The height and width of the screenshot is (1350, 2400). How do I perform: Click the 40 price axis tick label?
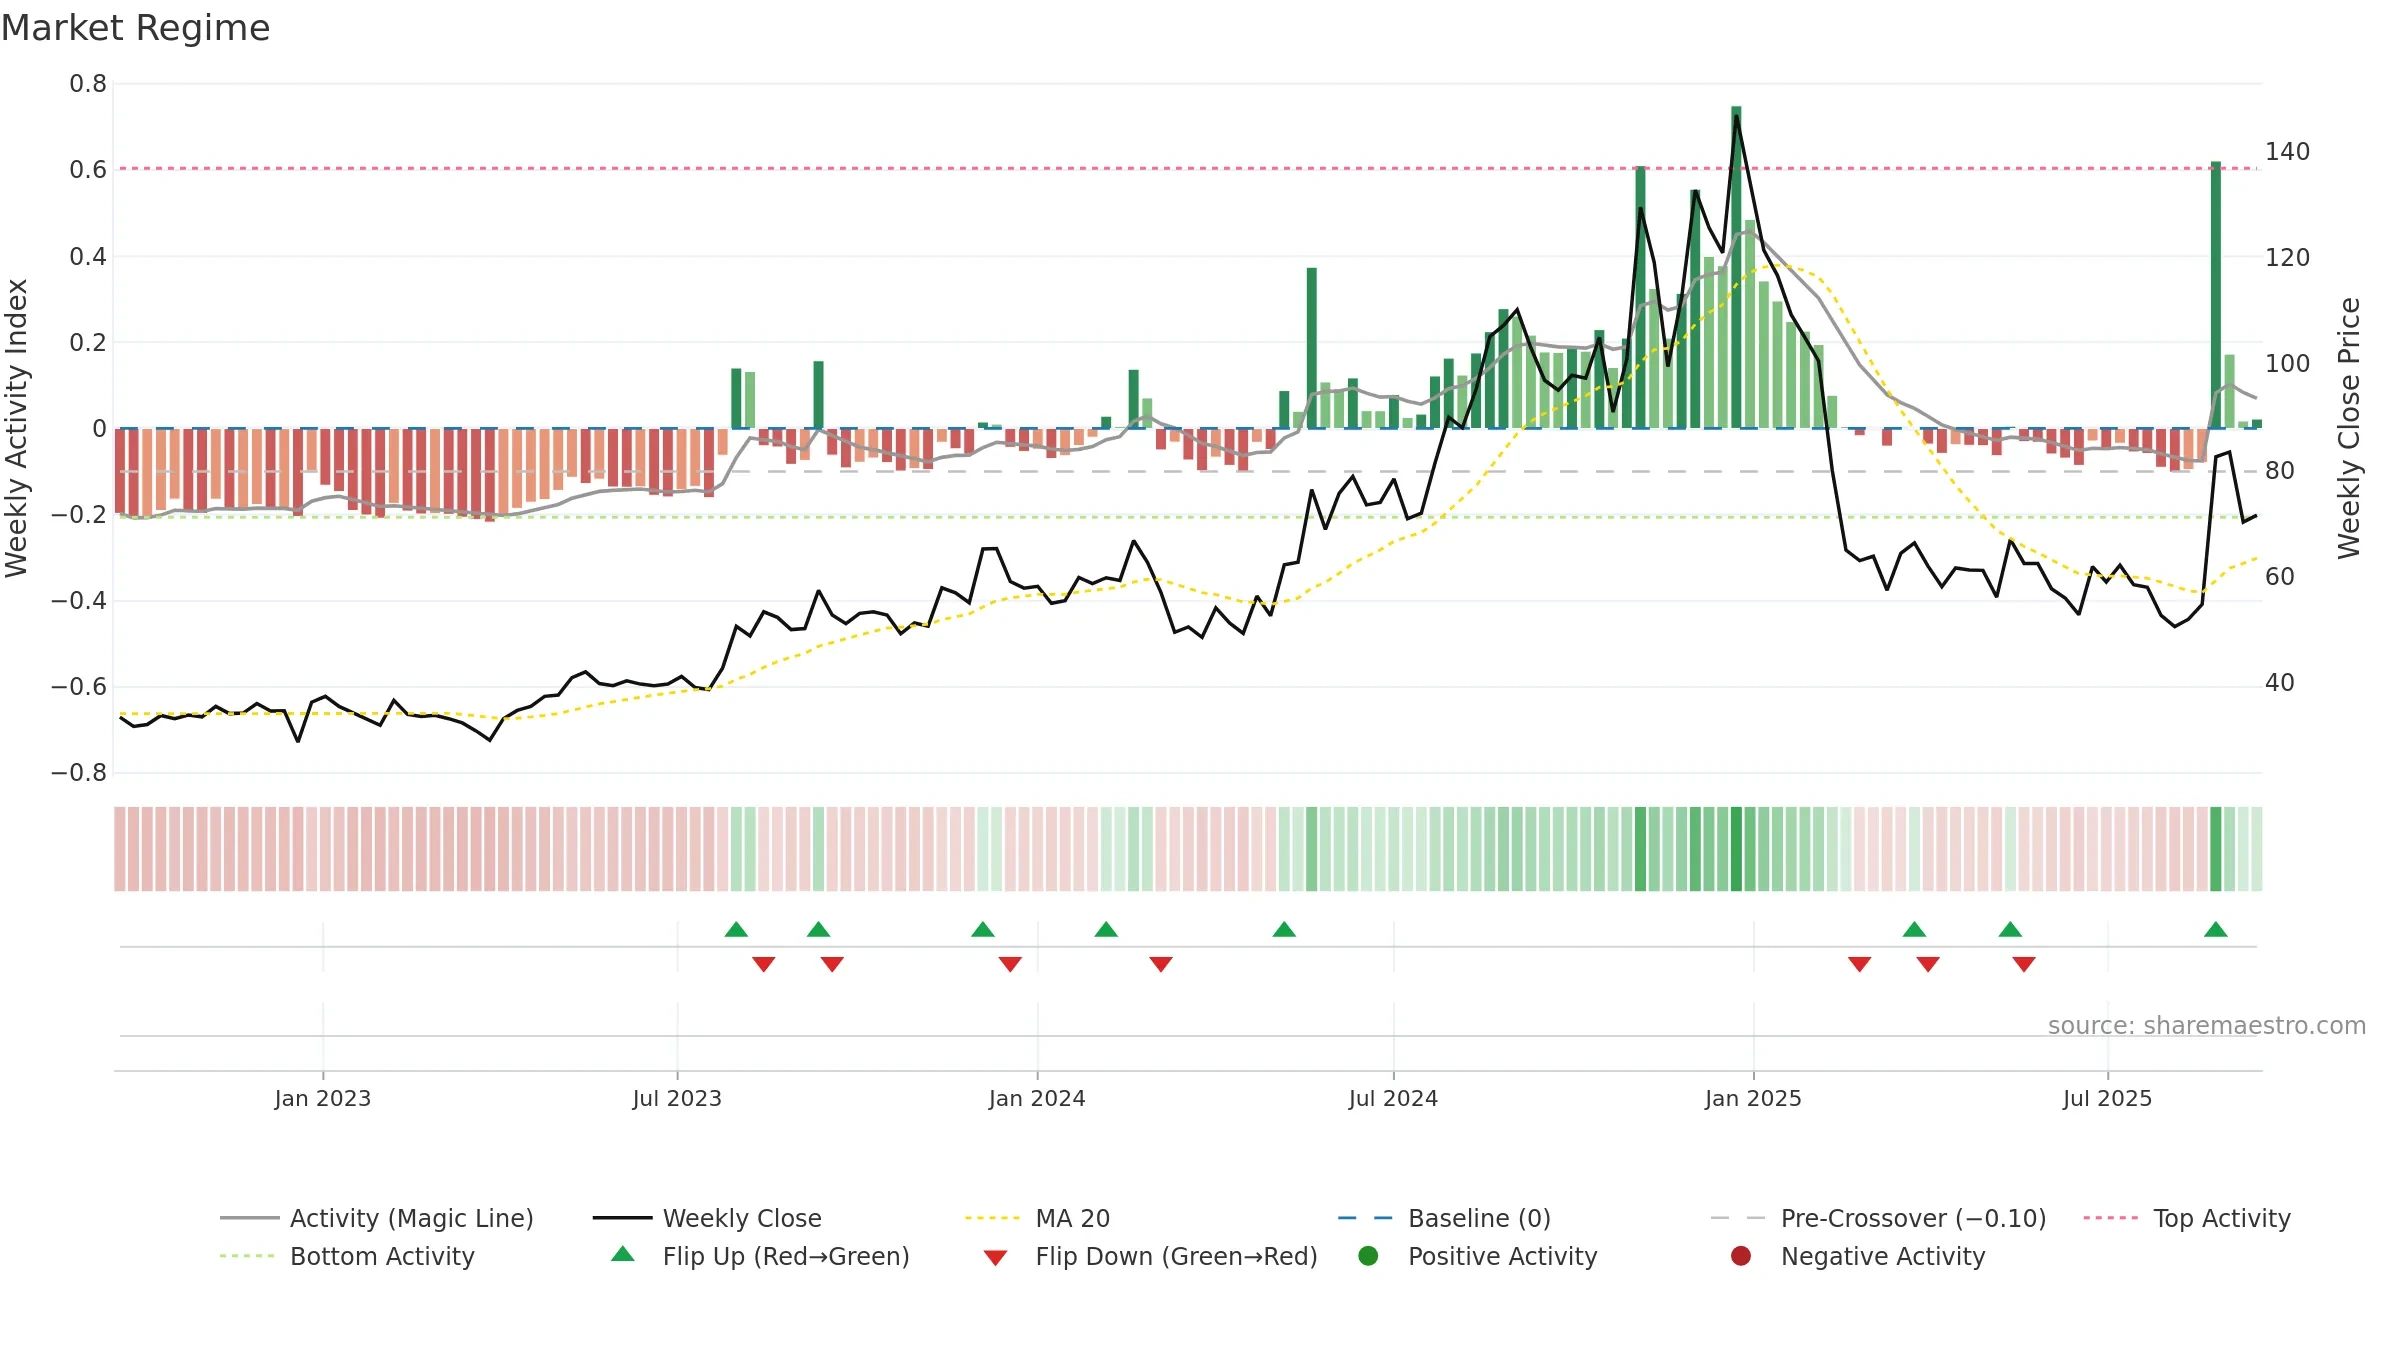tap(2280, 683)
